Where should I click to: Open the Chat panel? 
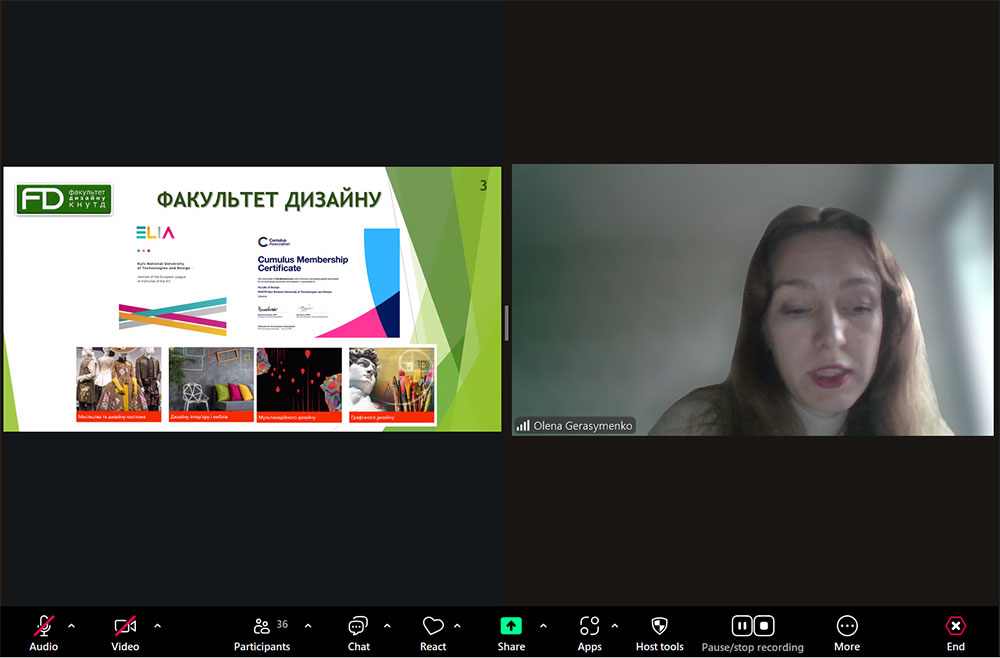click(x=358, y=633)
